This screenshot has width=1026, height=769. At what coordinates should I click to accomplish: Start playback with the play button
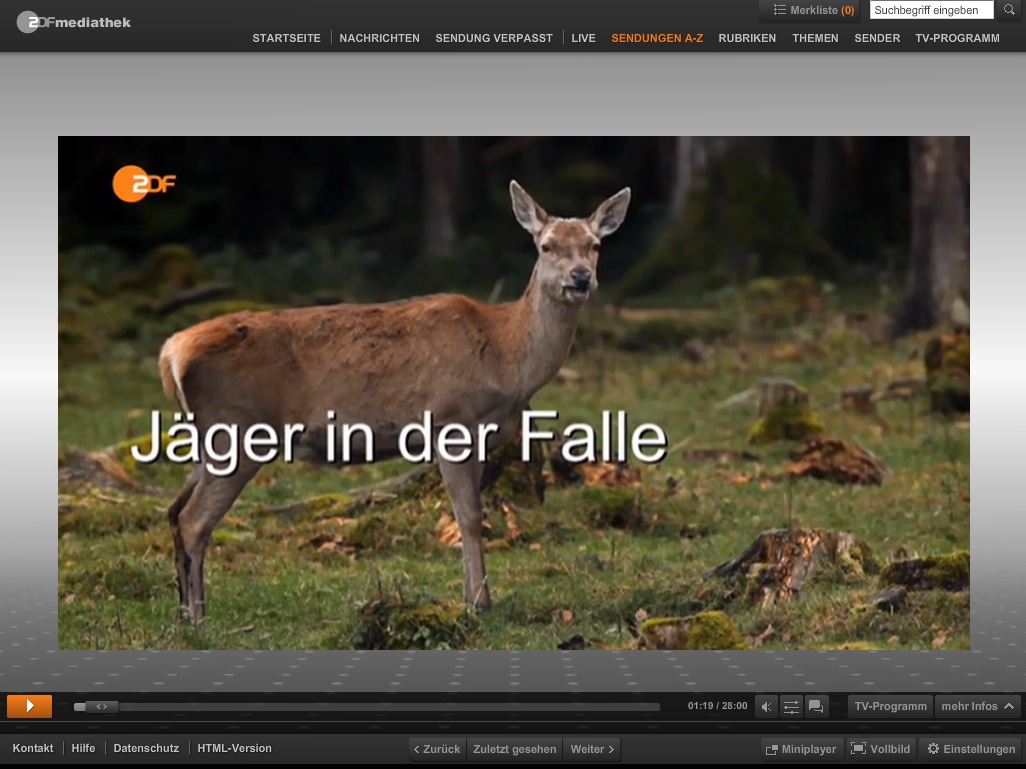tap(29, 706)
